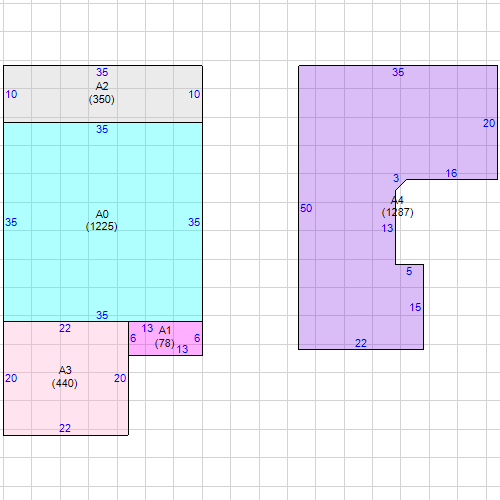The height and width of the screenshot is (500, 500).
Task: Click the 20 dimension on A3's right edge
Action: pos(120,378)
